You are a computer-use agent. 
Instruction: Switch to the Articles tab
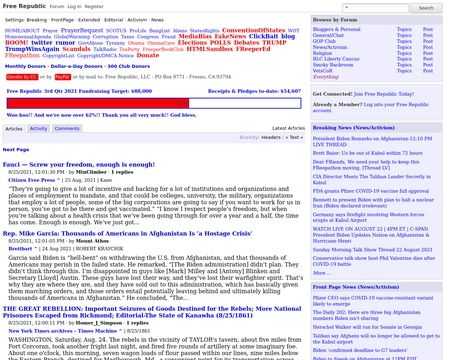coord(14,129)
